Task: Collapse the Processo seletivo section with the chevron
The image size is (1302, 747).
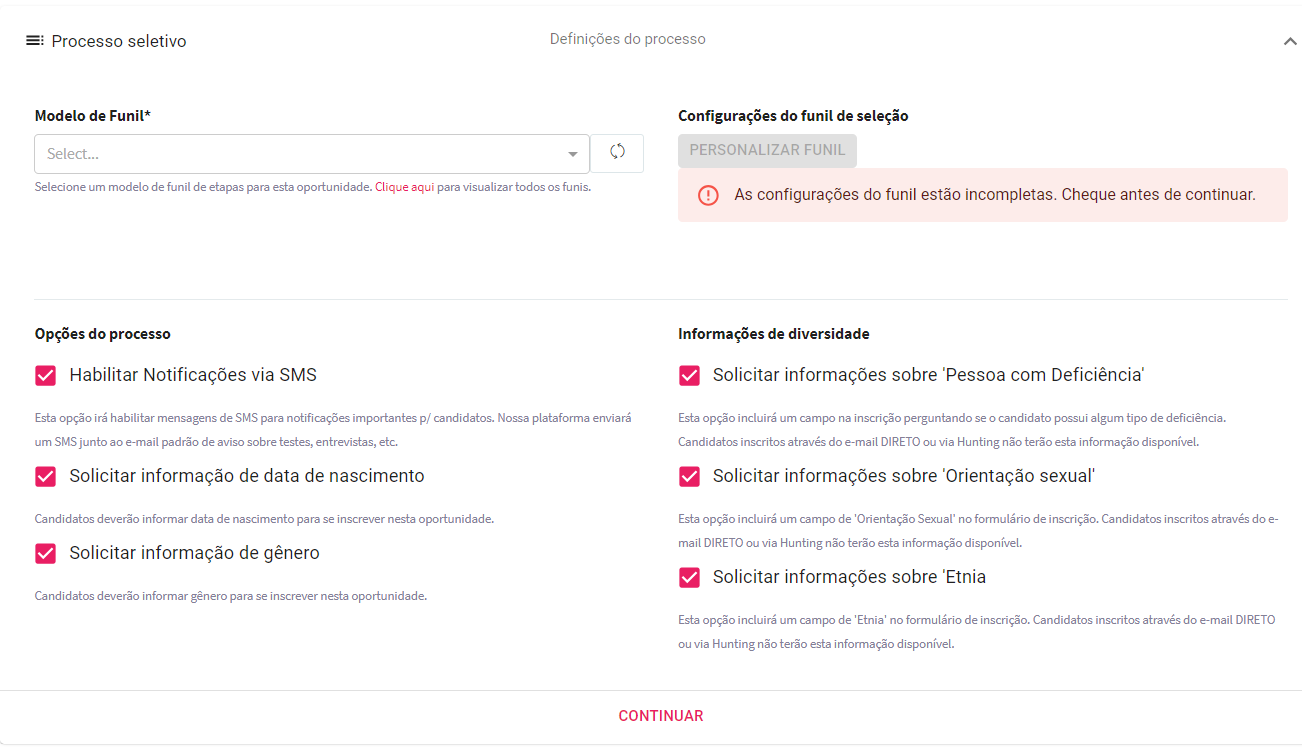Action: click(1289, 42)
